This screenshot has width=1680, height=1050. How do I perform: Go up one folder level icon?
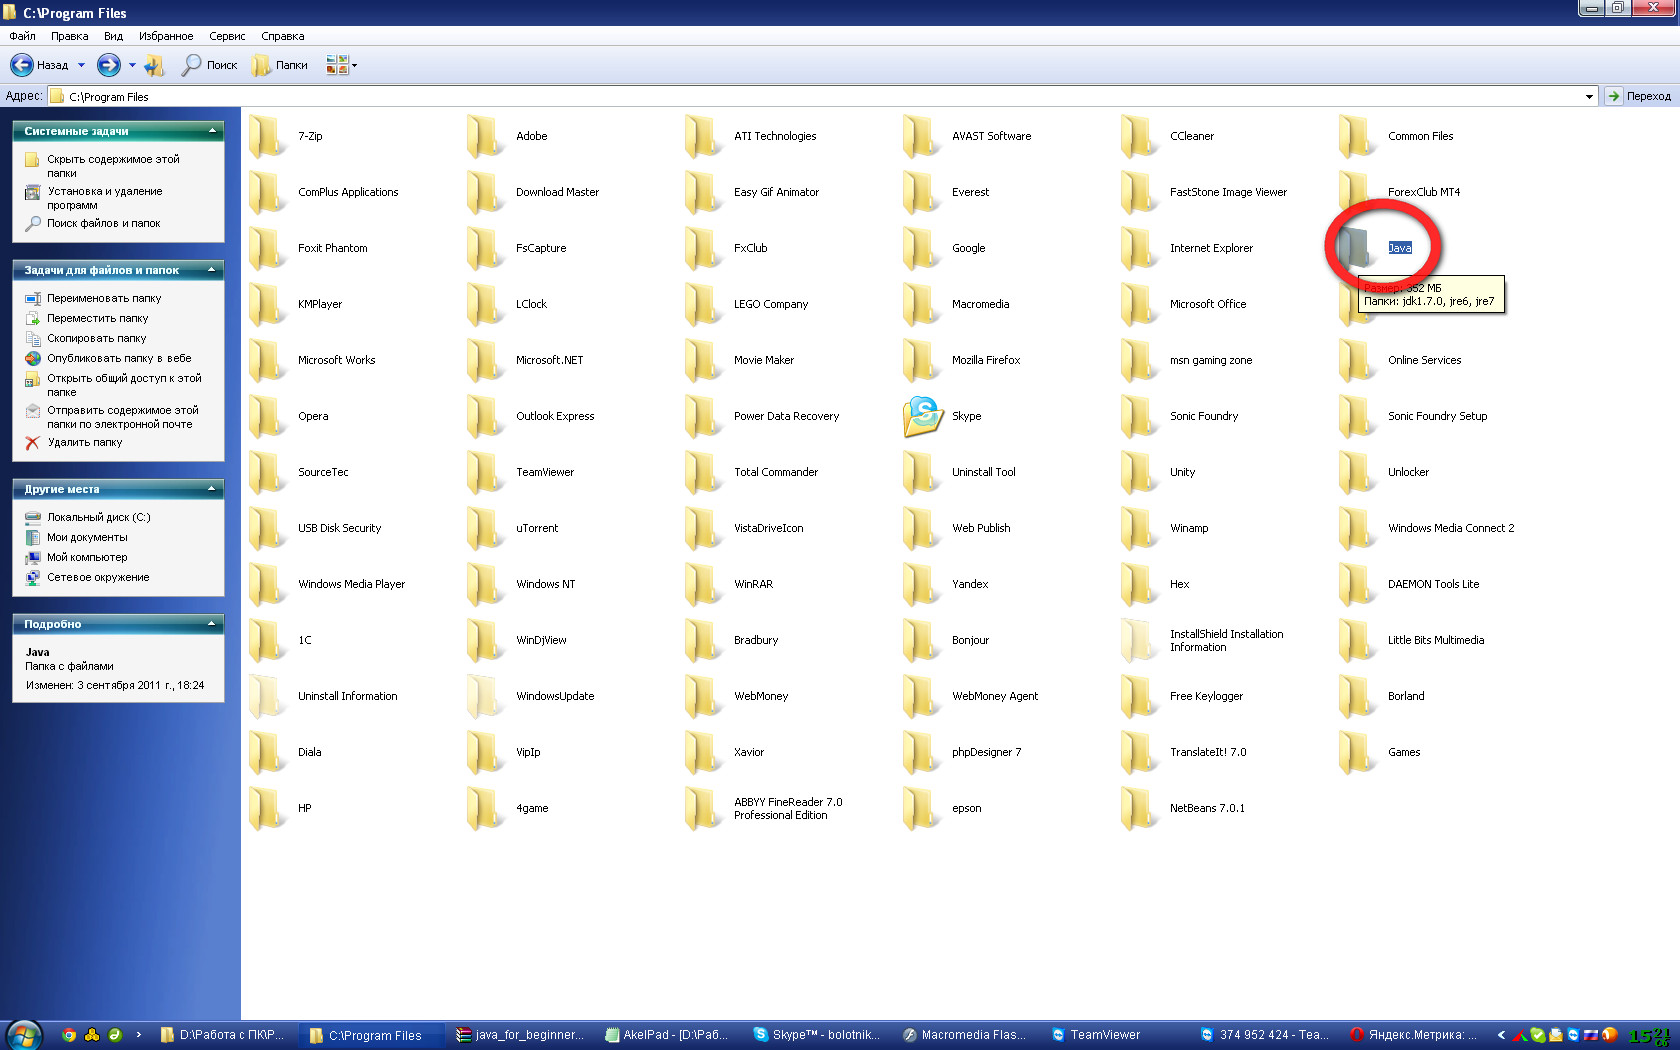(154, 65)
